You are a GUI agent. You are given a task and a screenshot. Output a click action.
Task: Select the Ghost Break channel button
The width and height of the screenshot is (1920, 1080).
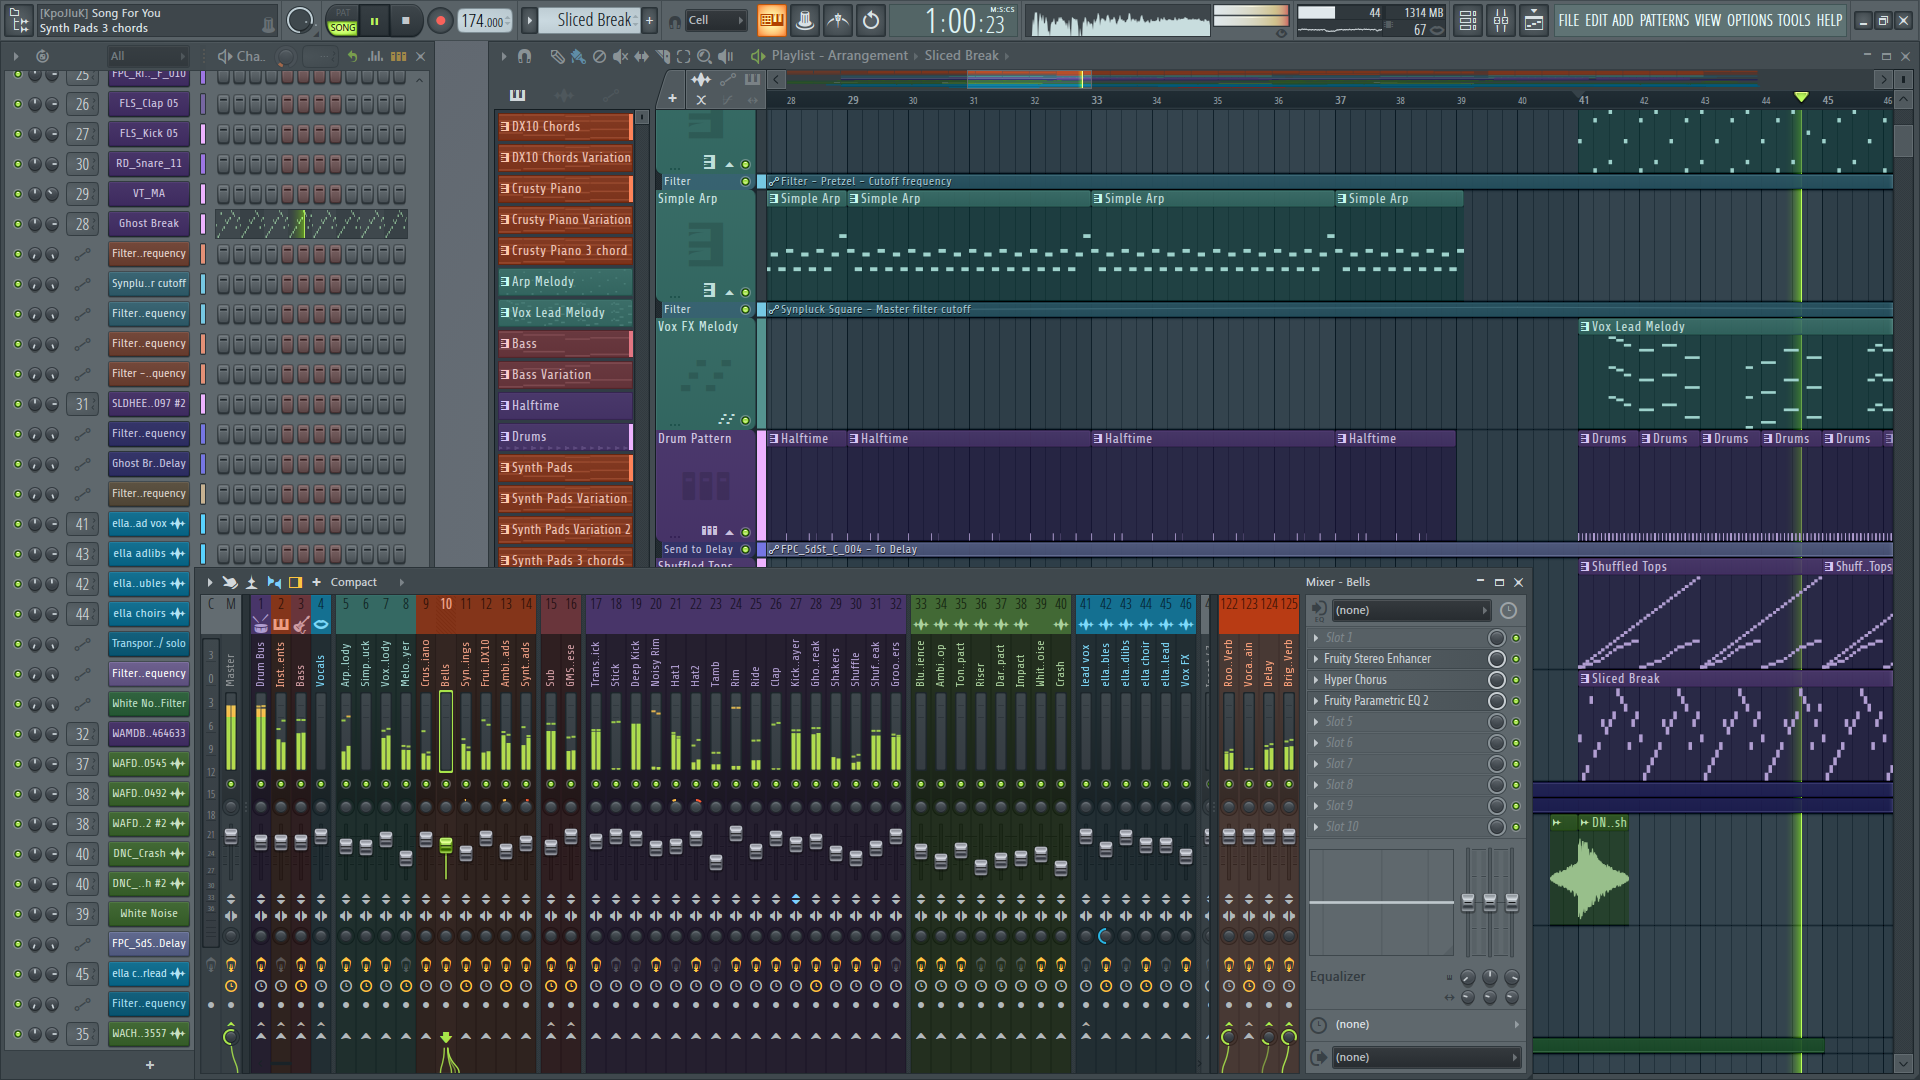[x=149, y=224]
